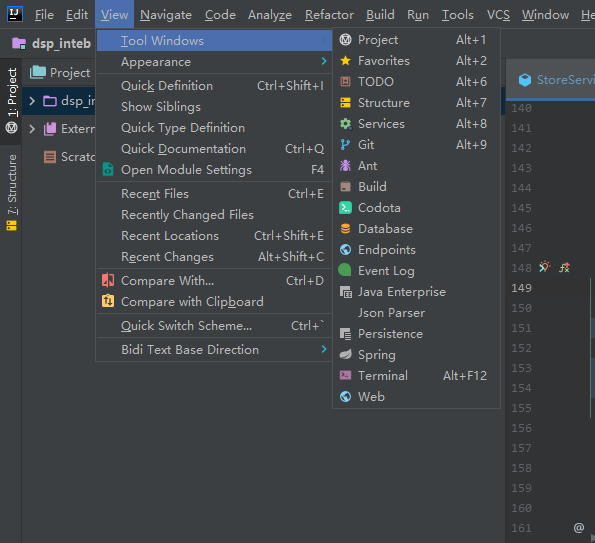Expand the External Libraries tree node
Image resolution: width=595 pixels, height=543 pixels.
[32, 129]
